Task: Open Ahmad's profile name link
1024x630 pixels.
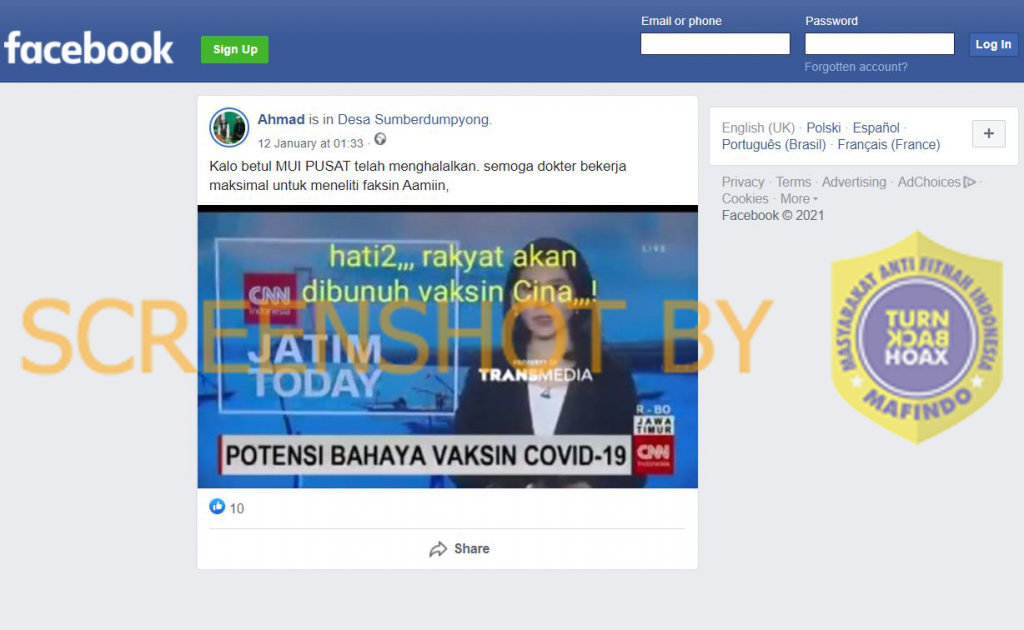Action: [x=281, y=119]
